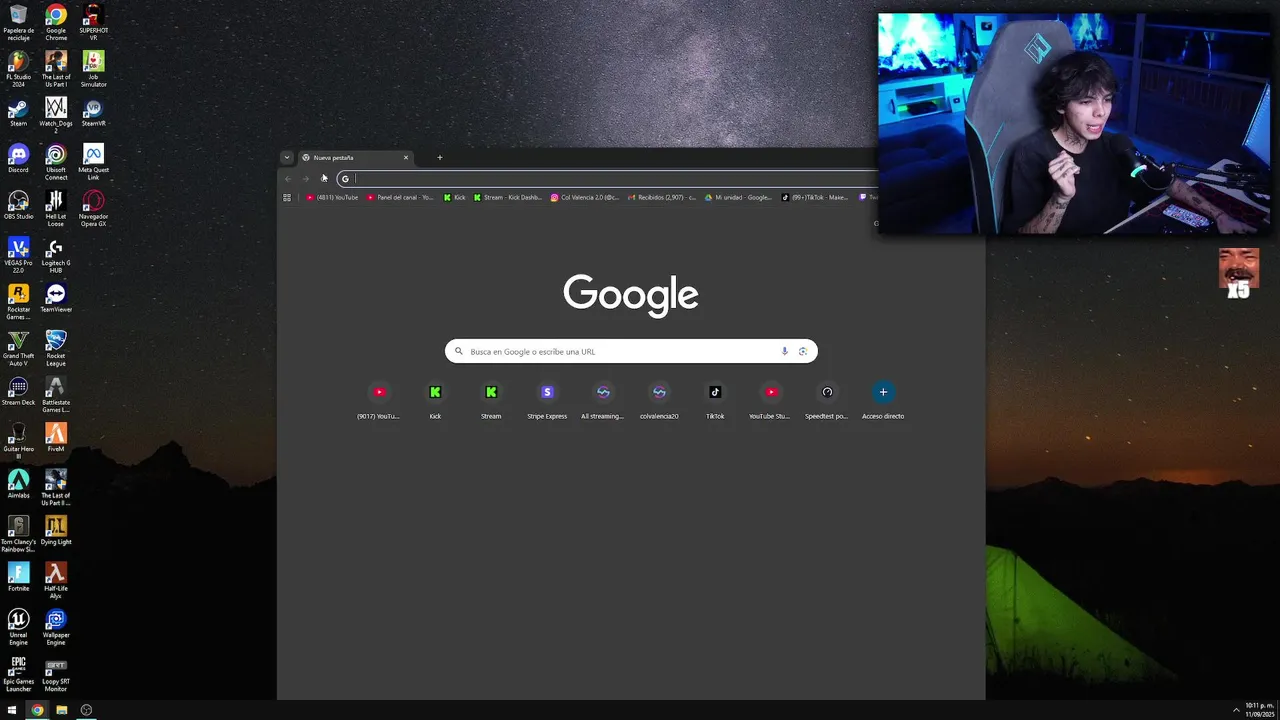
Task: Open Google Lens image search icon
Action: pos(803,351)
